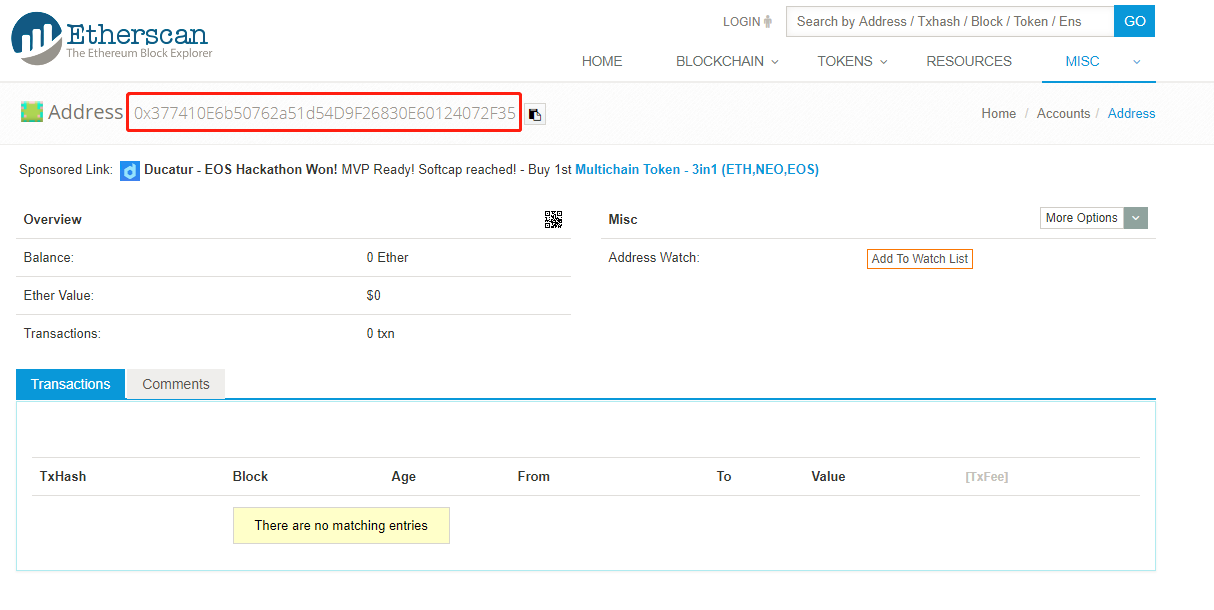Select the address hash text 0x377410E6...
Screen dimensions: 1214x610
324,113
